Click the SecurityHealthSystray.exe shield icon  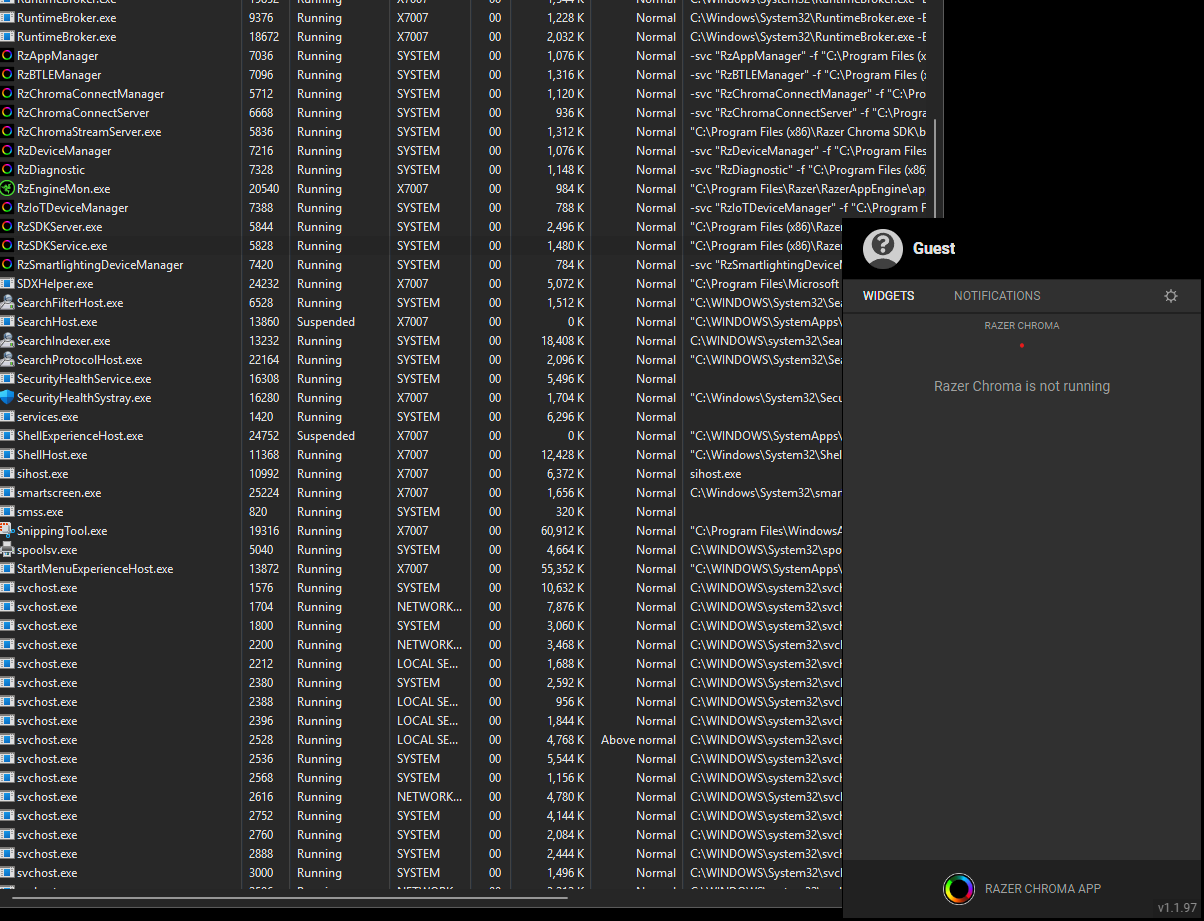tap(8, 398)
